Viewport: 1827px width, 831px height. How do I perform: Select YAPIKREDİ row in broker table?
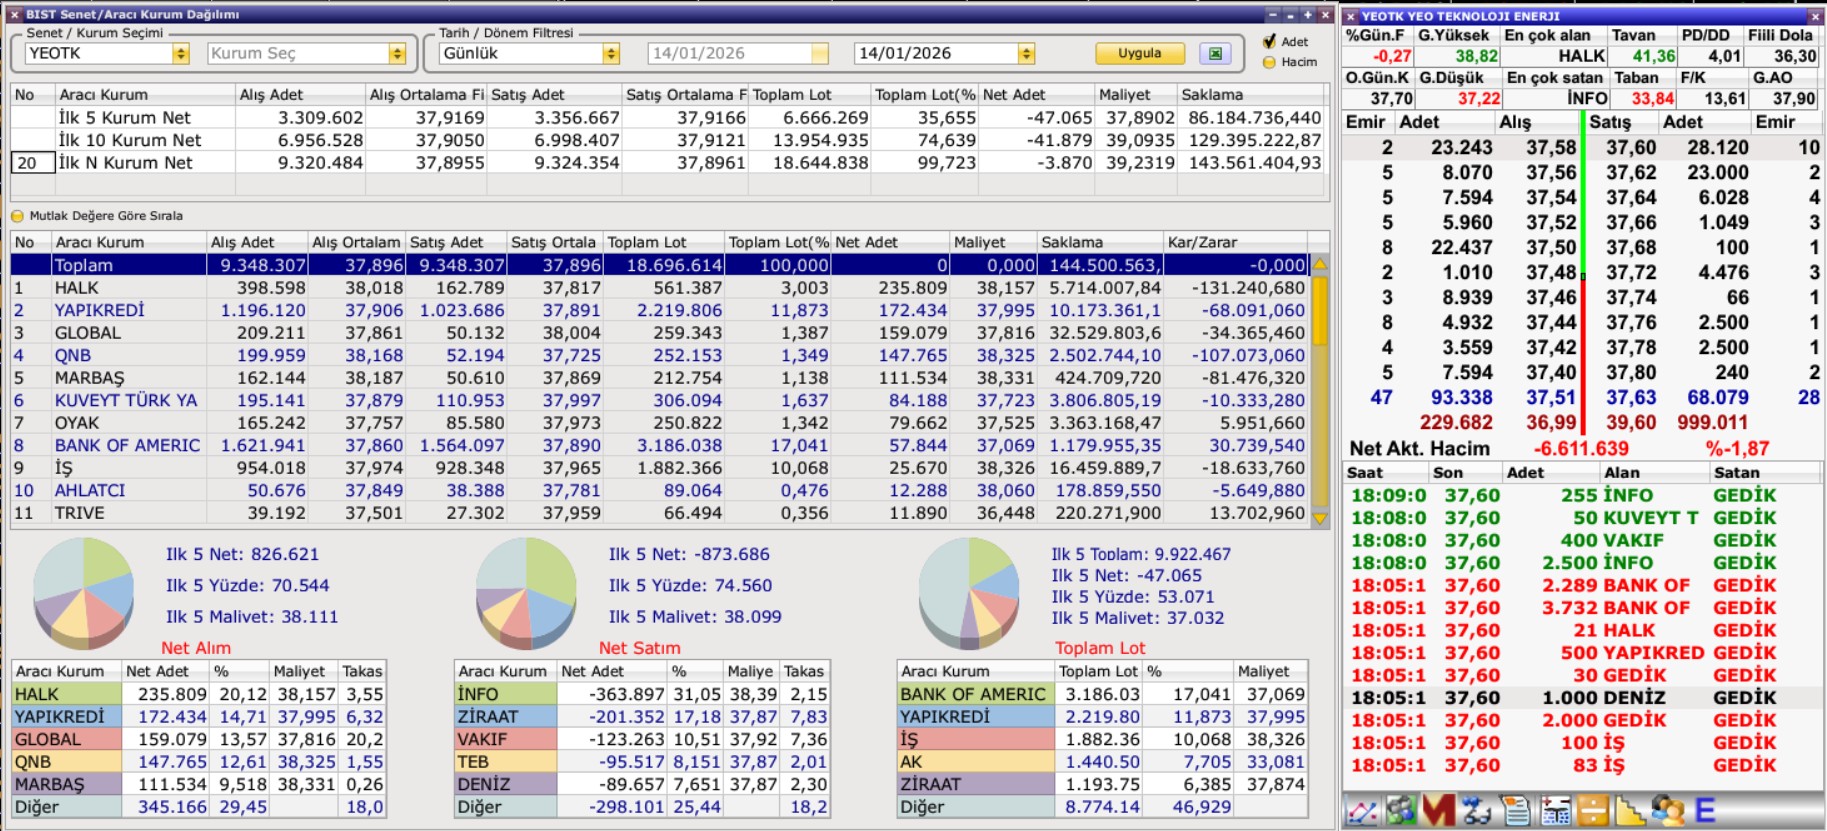tap(100, 310)
